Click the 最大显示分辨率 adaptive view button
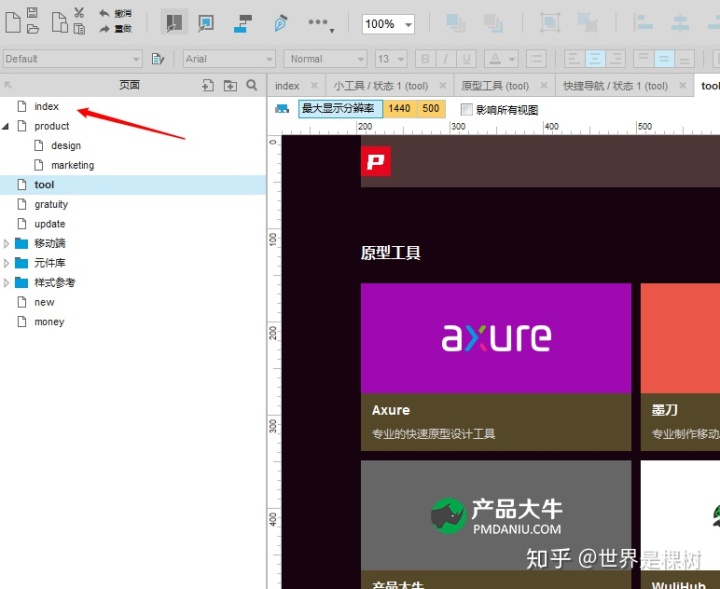The width and height of the screenshot is (720, 589). [x=340, y=109]
